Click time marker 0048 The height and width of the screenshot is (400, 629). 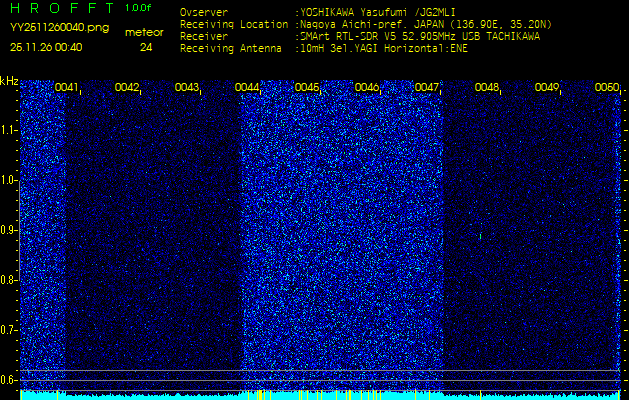(x=487, y=87)
